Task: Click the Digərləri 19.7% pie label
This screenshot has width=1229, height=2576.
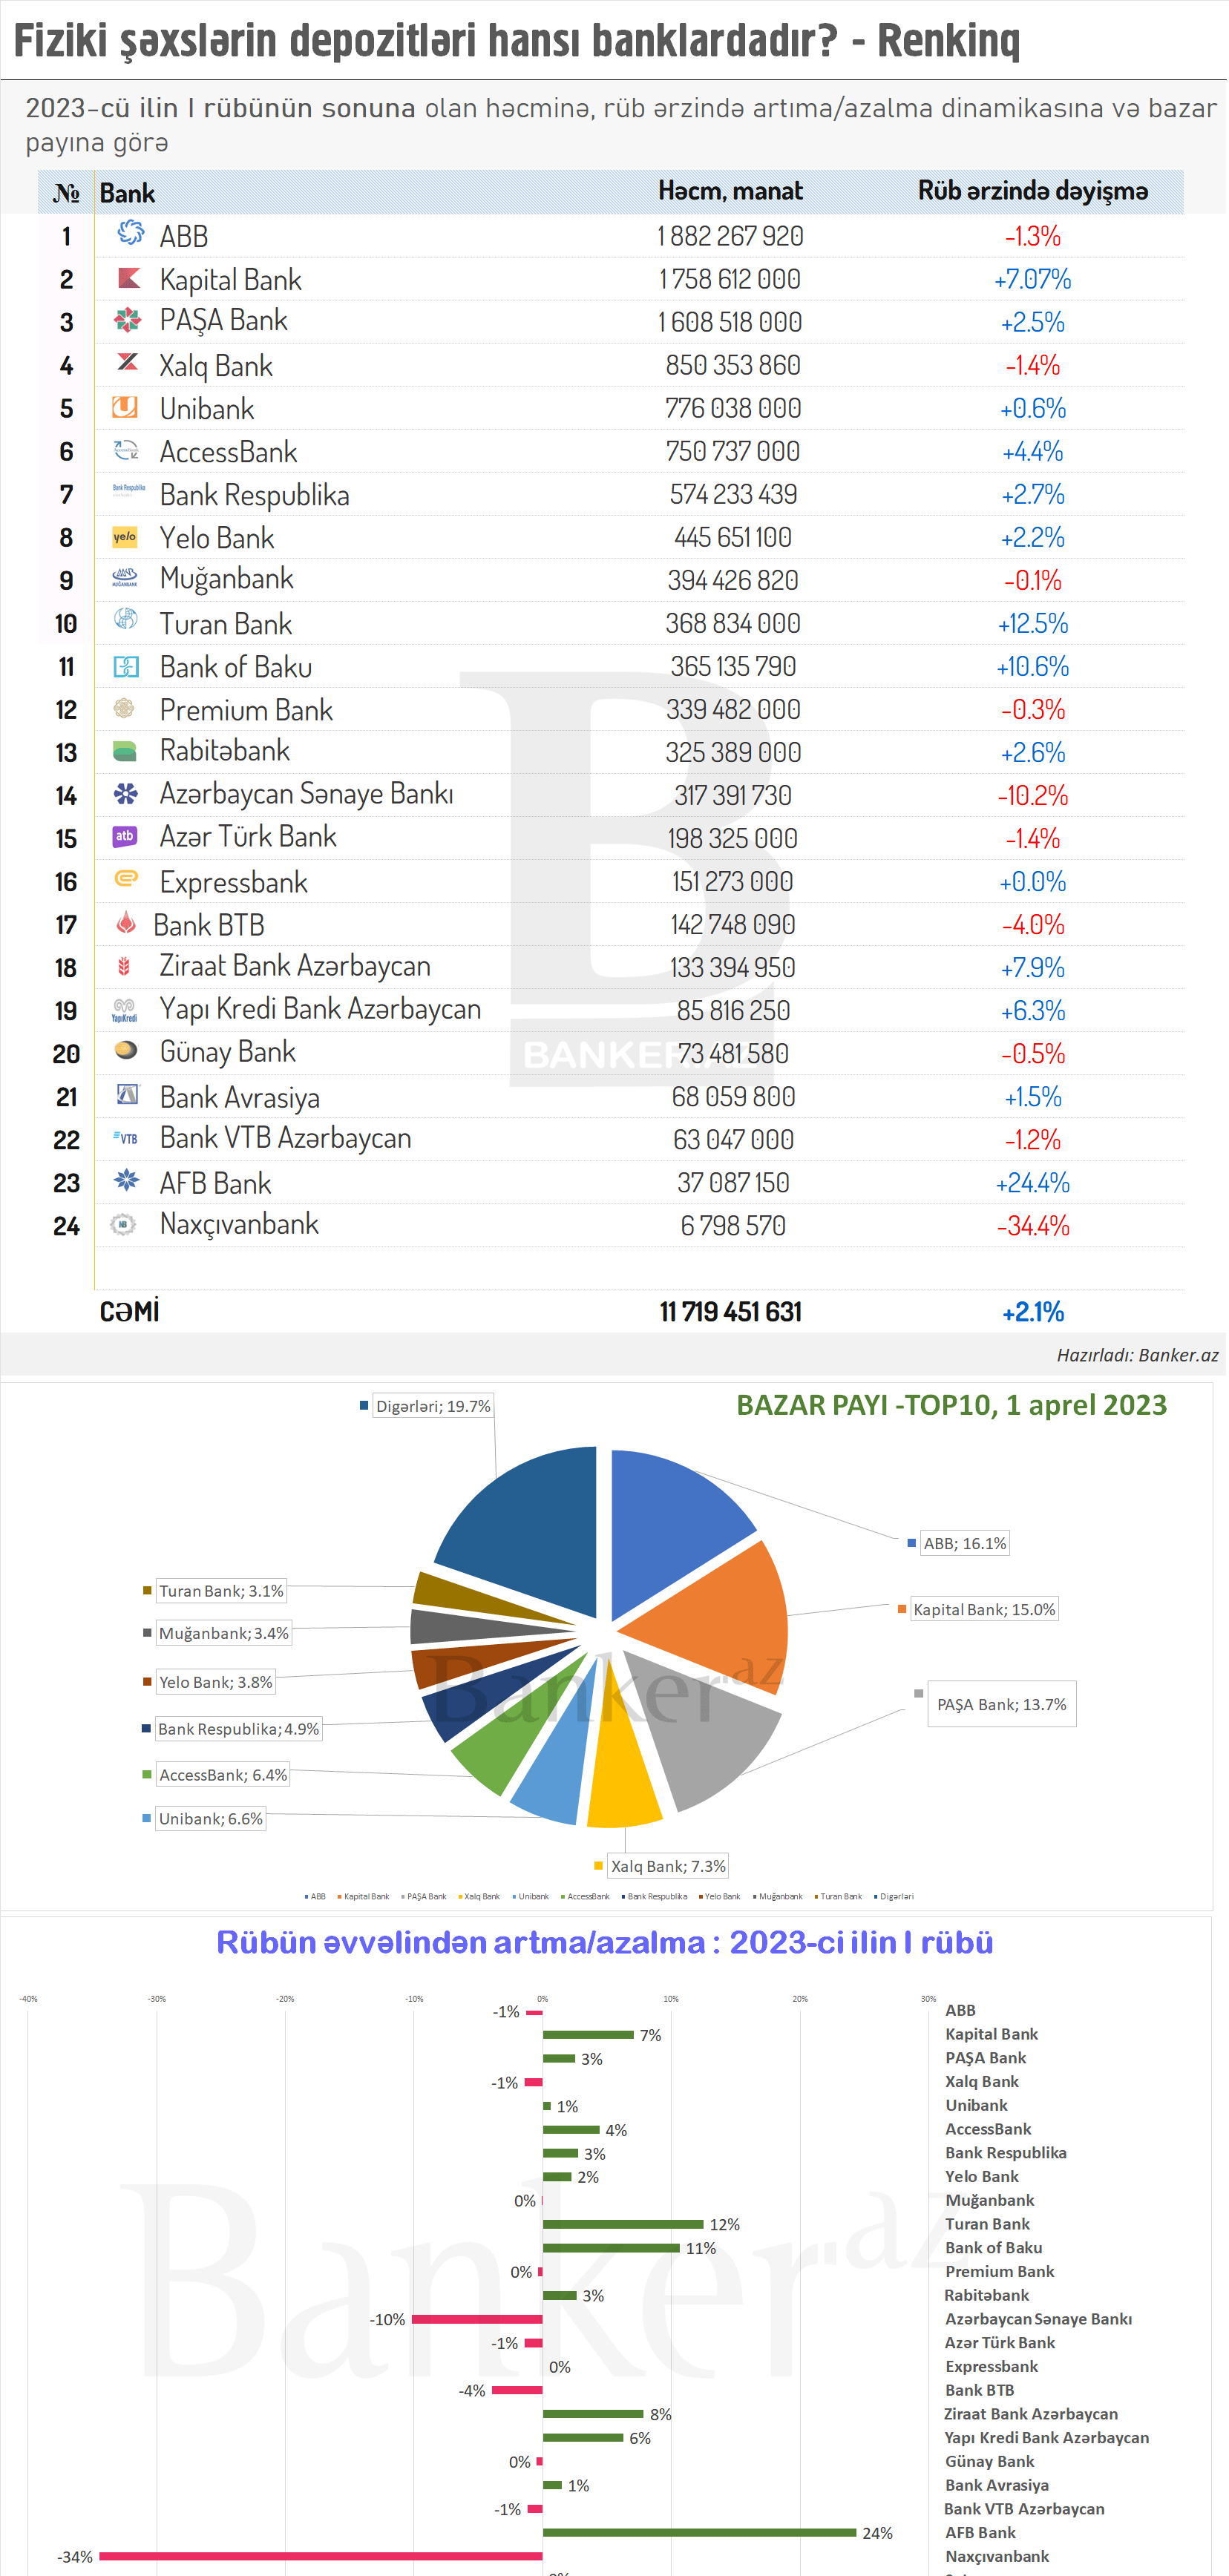Action: (432, 1406)
